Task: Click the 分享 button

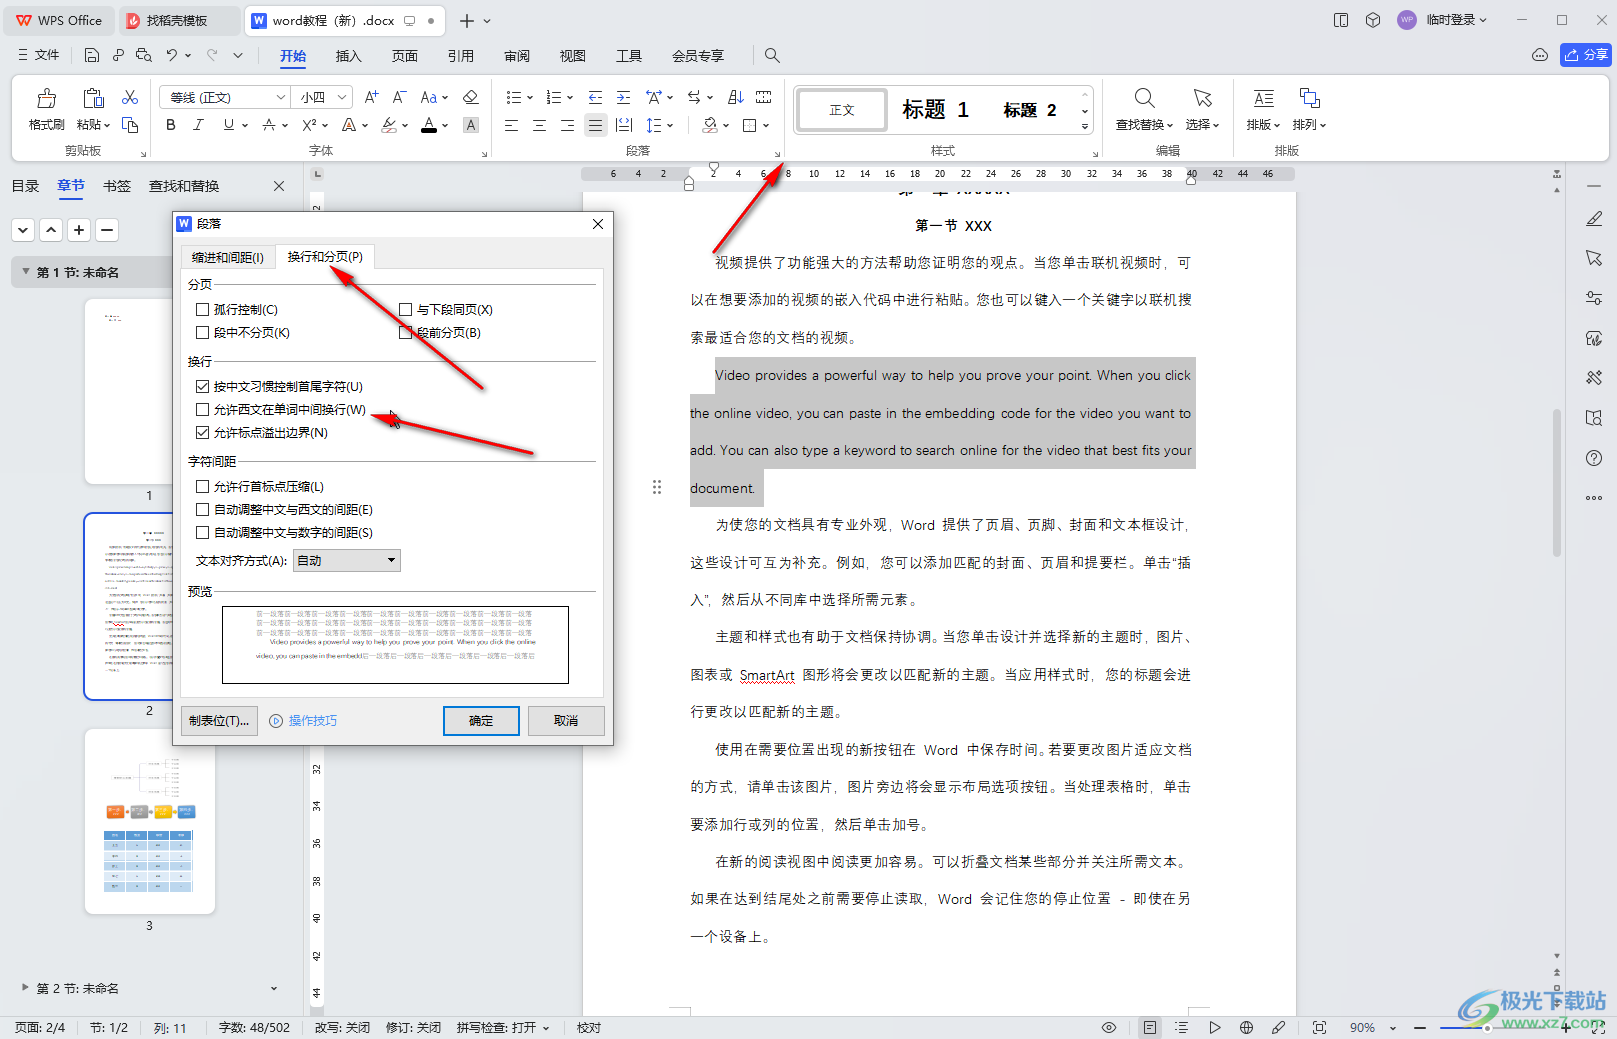Action: coord(1586,55)
